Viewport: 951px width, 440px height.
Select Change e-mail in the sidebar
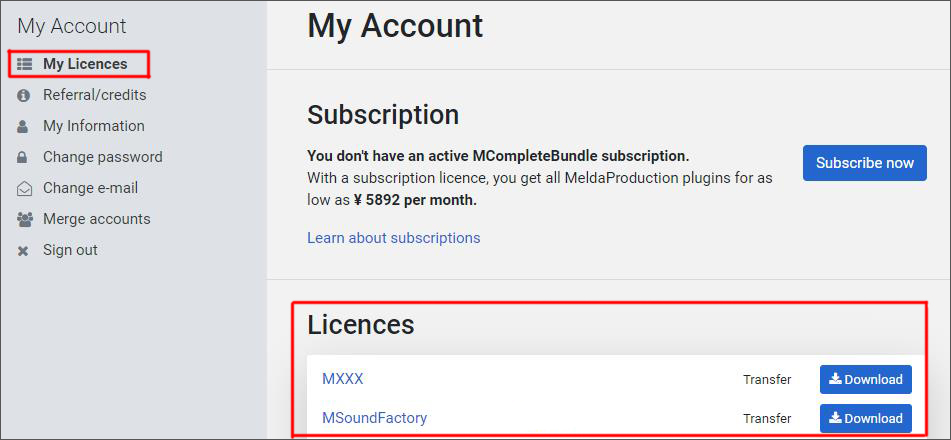90,188
